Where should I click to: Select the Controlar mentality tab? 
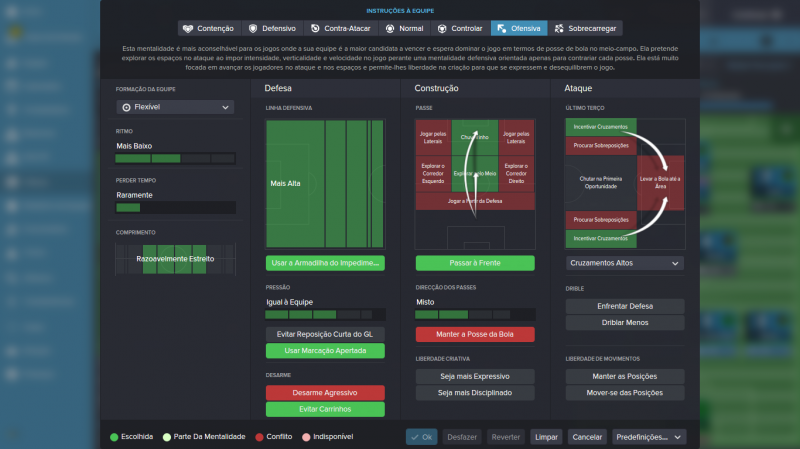click(x=459, y=28)
